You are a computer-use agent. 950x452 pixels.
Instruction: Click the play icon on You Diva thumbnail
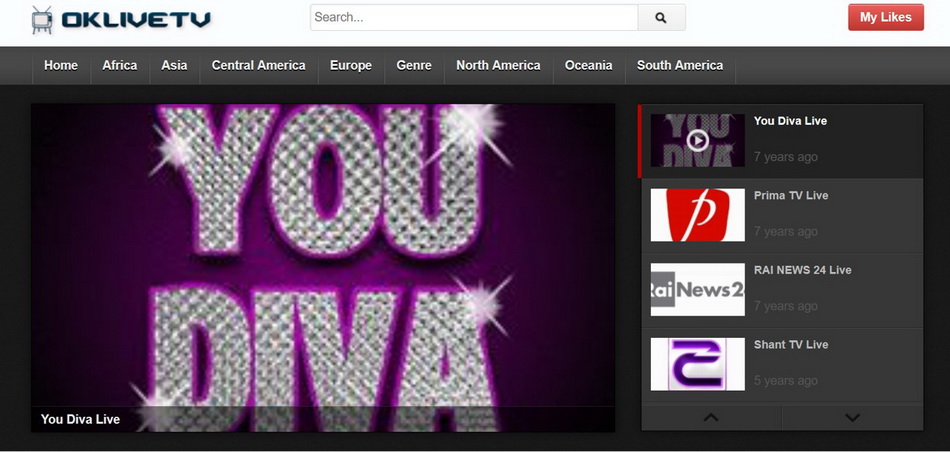pyautogui.click(x=697, y=141)
